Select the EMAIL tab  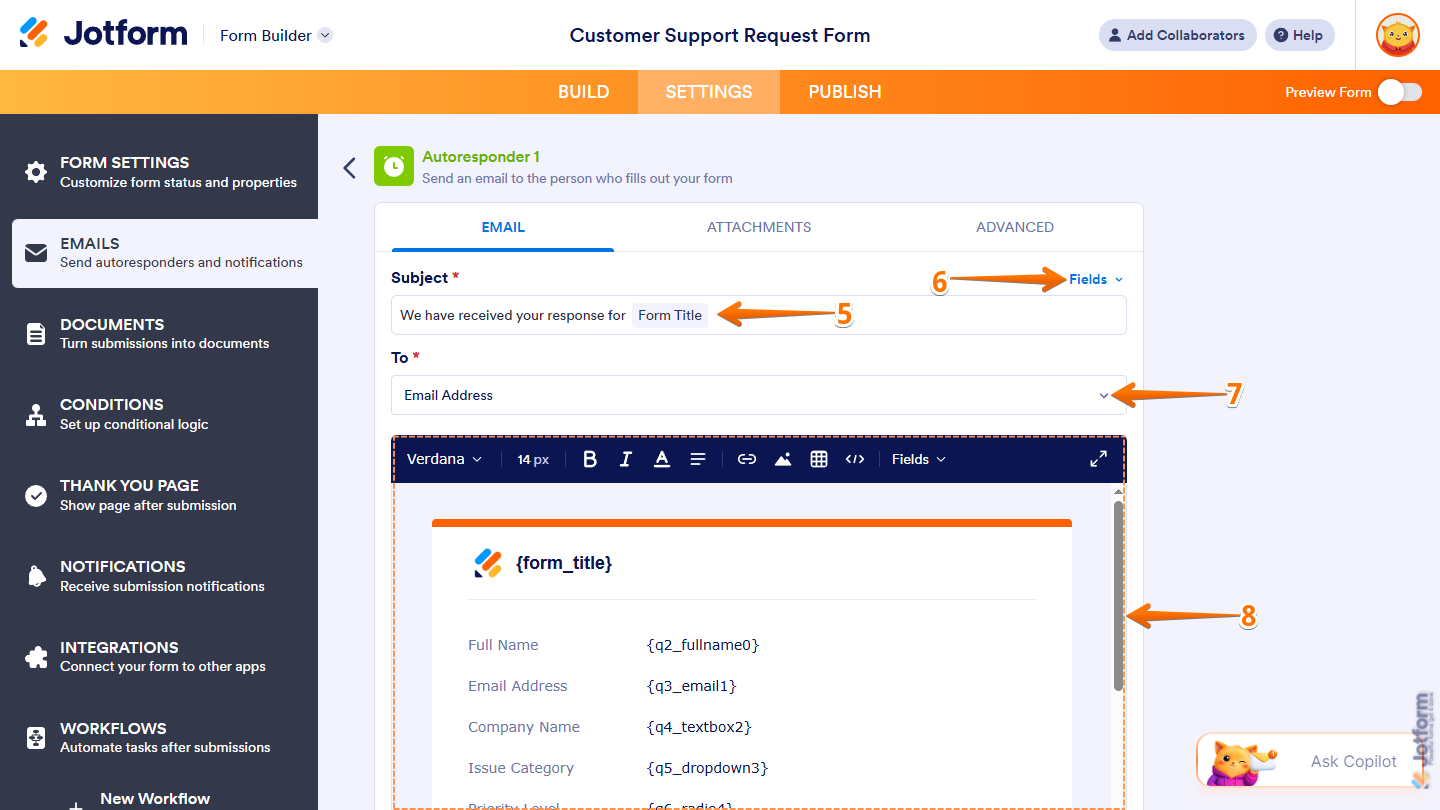(x=503, y=227)
